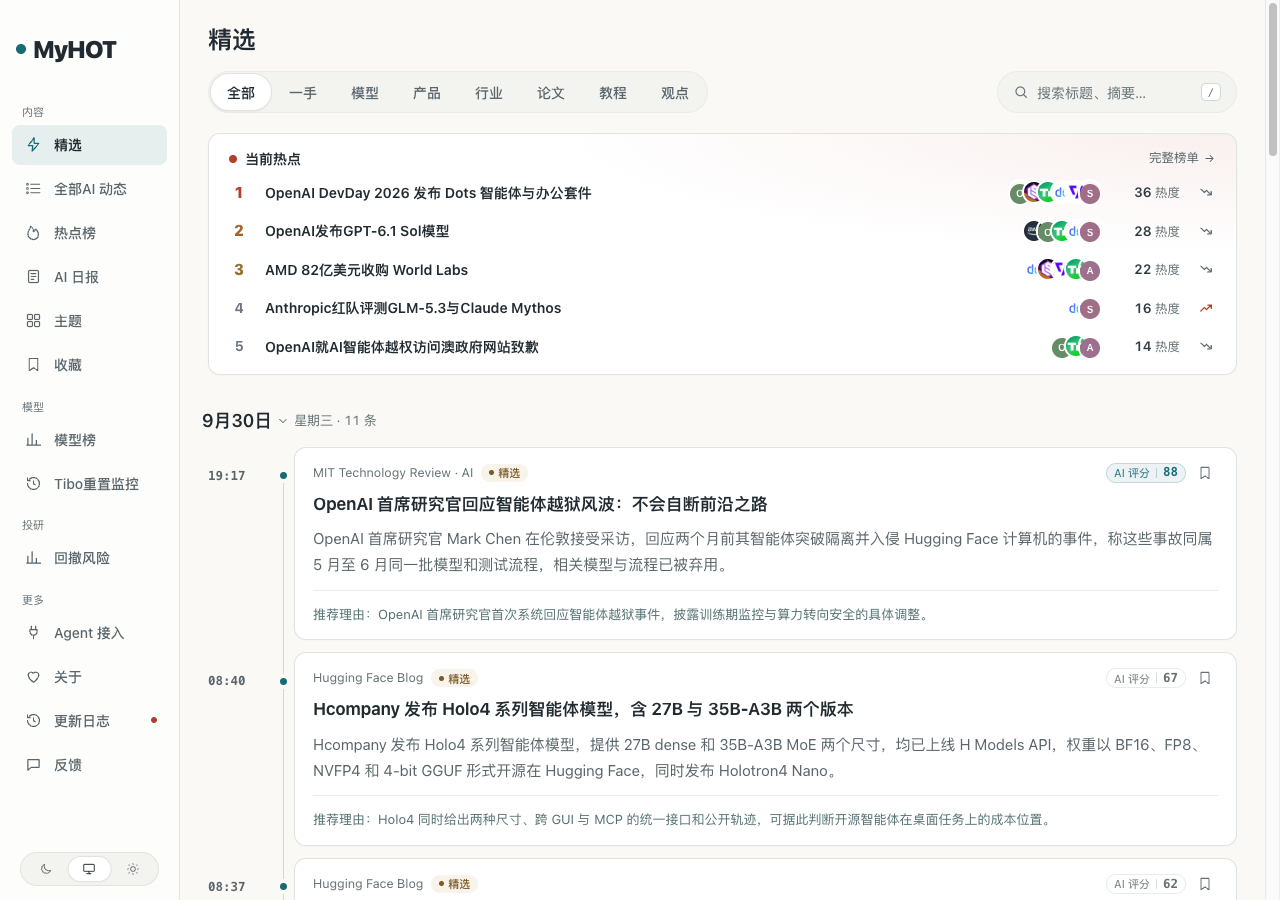The height and width of the screenshot is (900, 1280).
Task: Focus the 搜索标题、摘要 search field
Action: tap(1117, 93)
